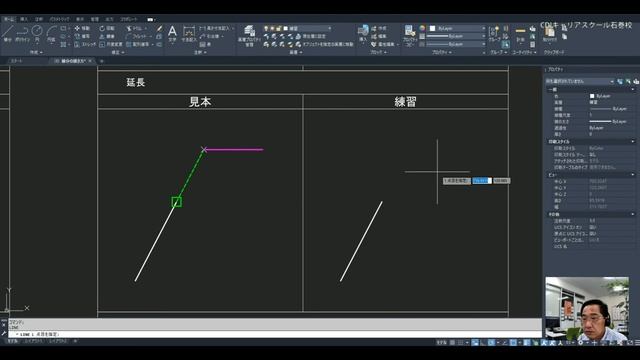Viewport: 640px width, 360px height.
Task: Select the Circle (円) tool
Action: (x=37, y=33)
